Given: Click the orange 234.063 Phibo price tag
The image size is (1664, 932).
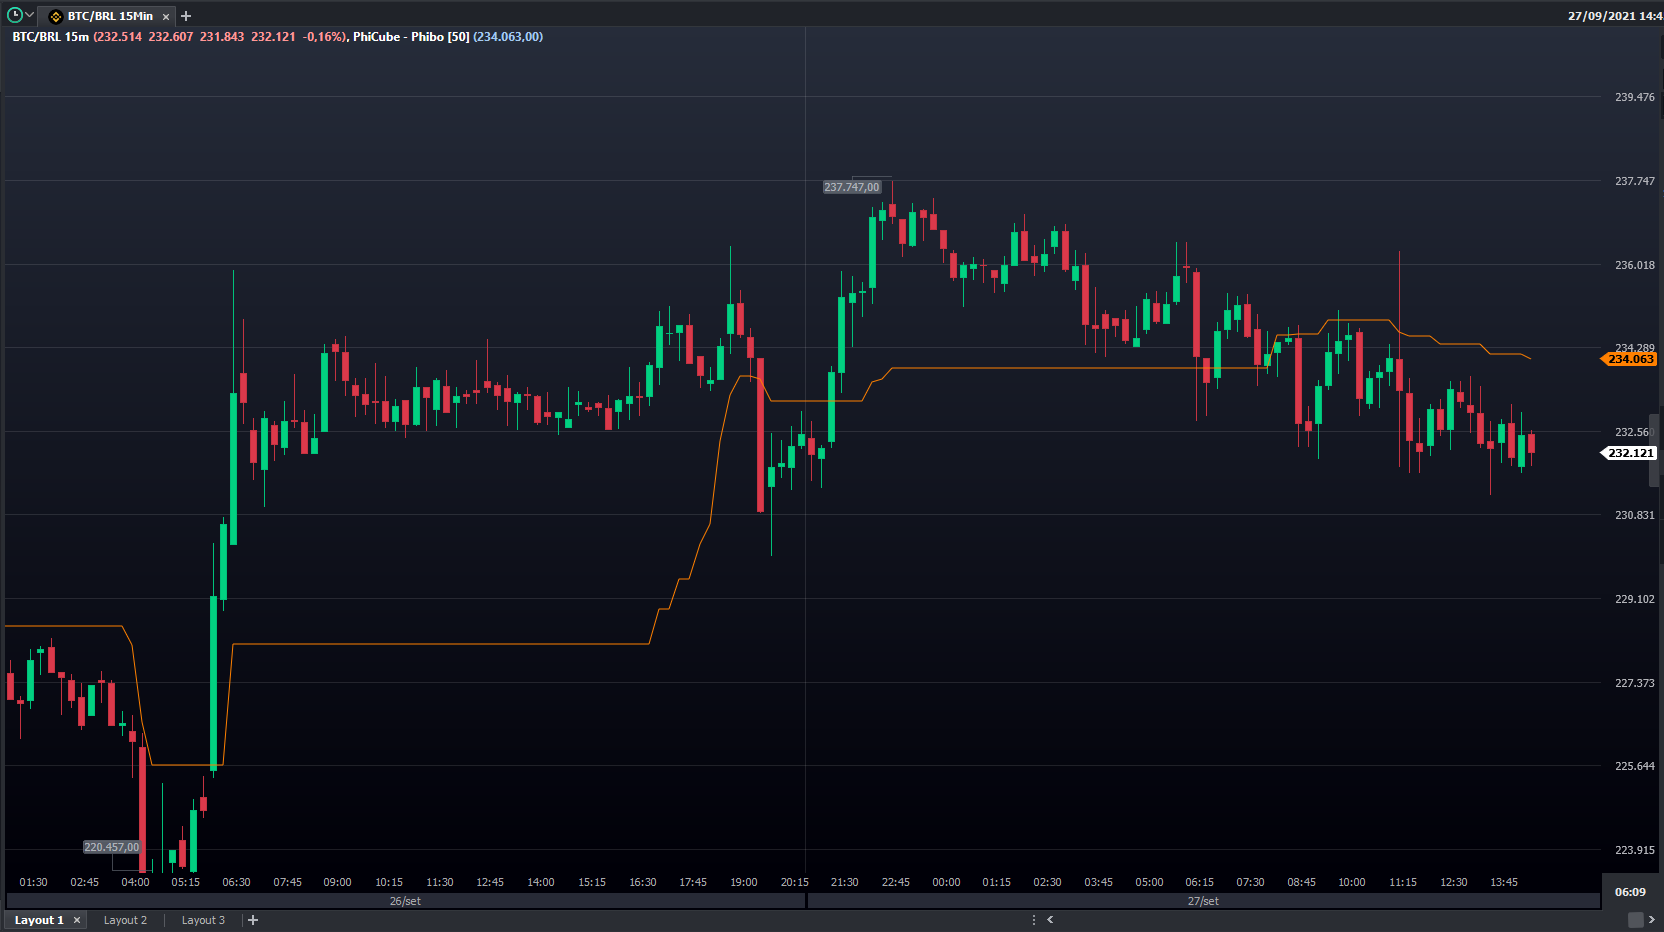Looking at the screenshot, I should coord(1630,359).
